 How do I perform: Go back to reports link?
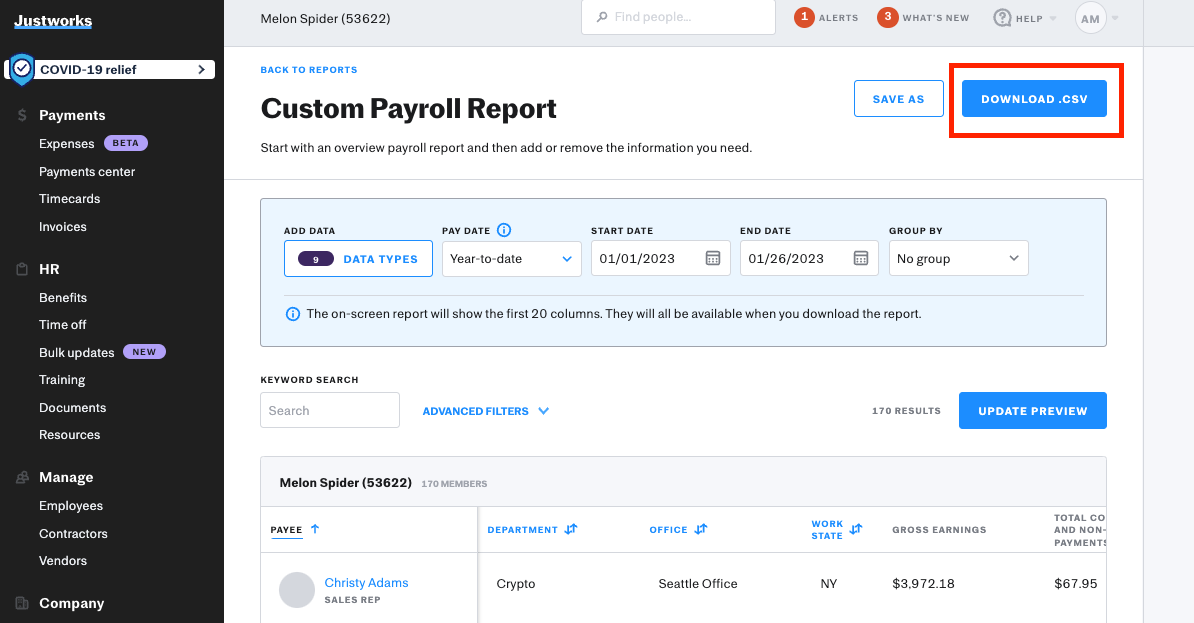coord(308,69)
